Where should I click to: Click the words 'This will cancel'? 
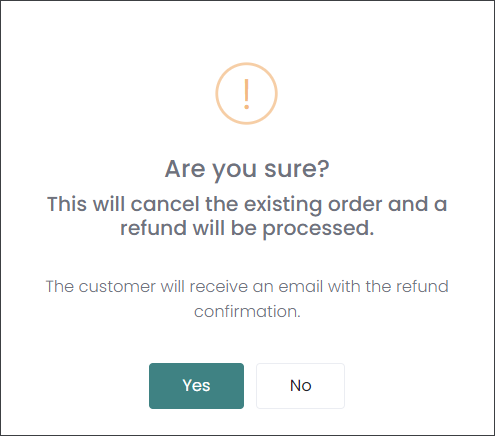point(123,204)
